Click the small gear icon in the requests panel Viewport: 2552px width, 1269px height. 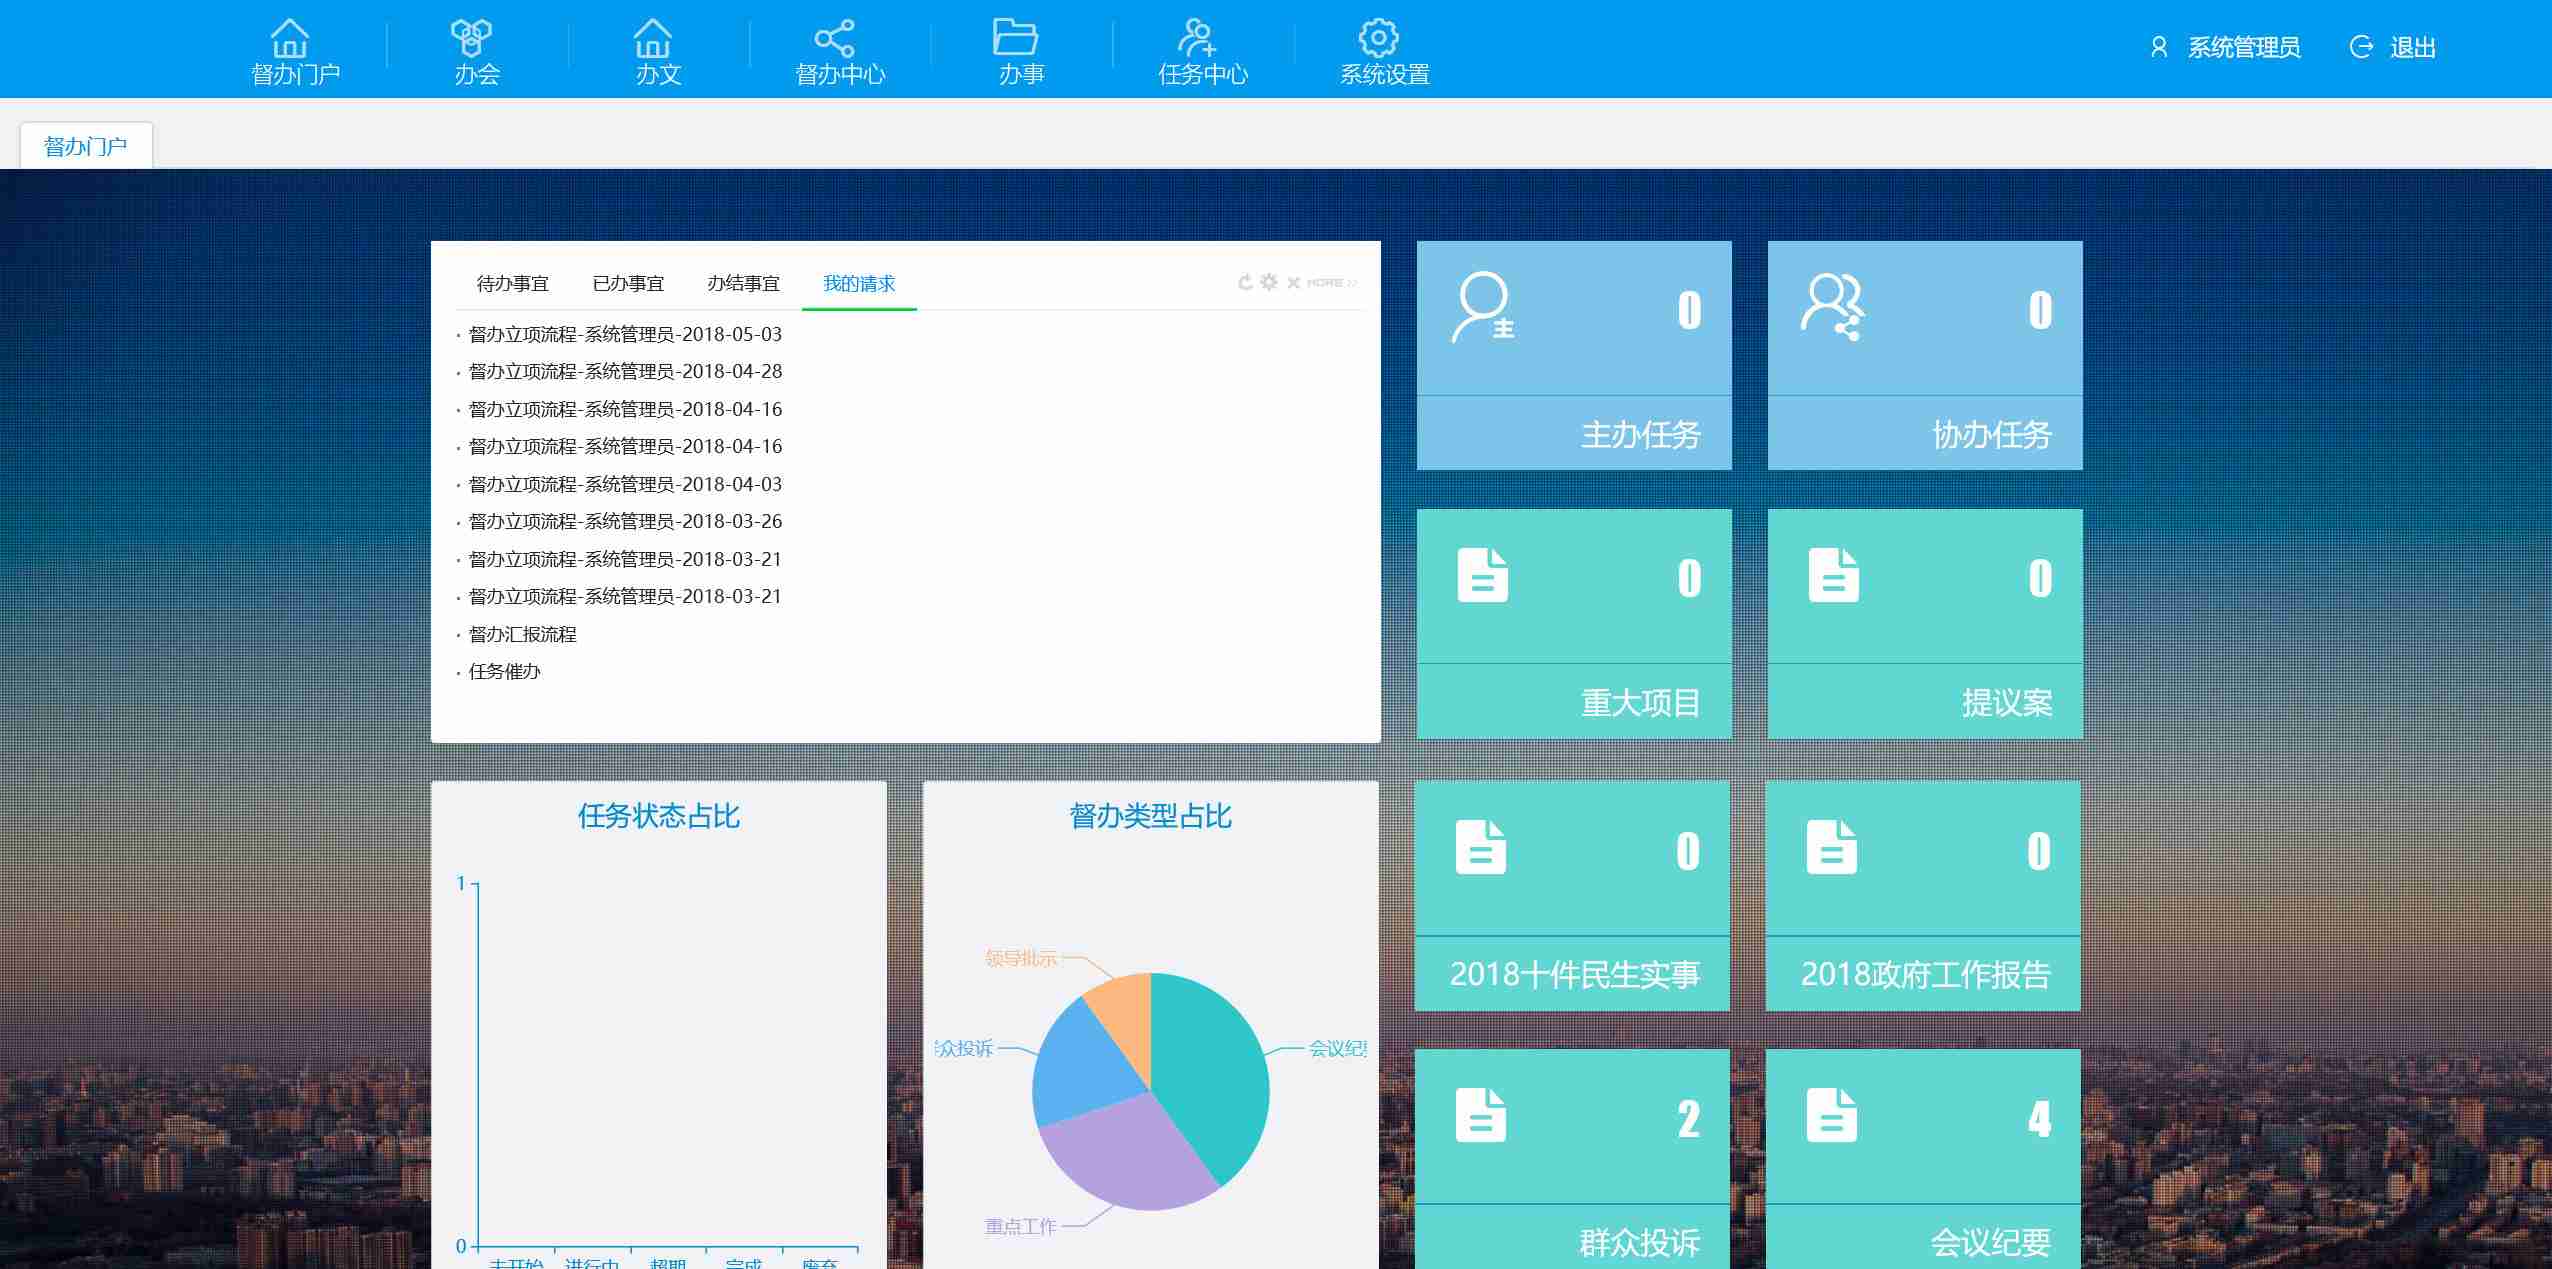tap(1269, 282)
